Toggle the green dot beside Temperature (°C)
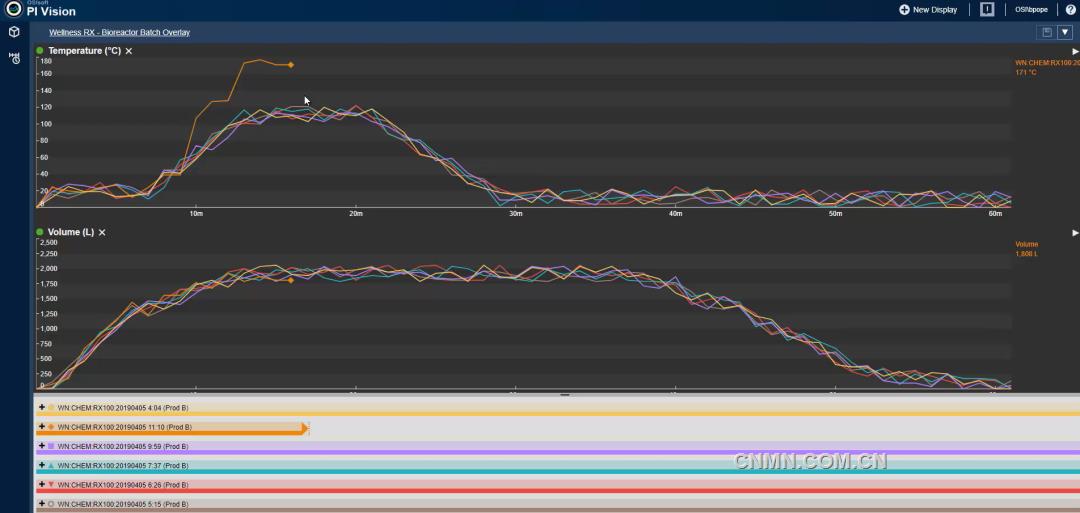The height and width of the screenshot is (513, 1080). [40, 51]
